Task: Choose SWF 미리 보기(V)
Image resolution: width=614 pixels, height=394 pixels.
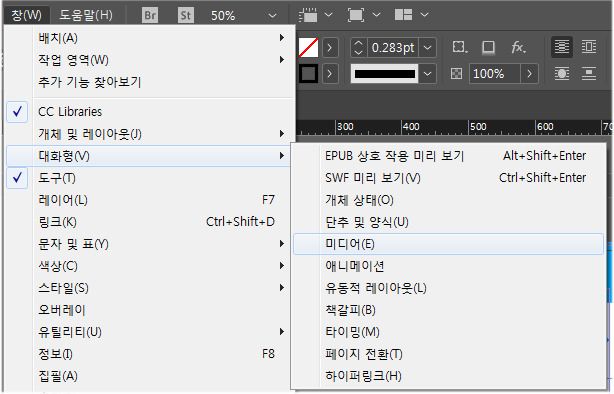Action: 449,178
